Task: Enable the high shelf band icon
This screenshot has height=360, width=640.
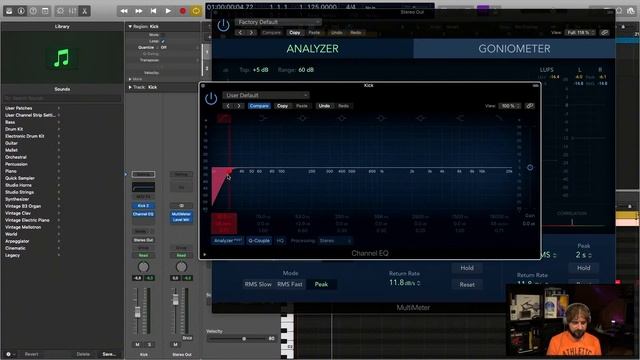Action: (460, 118)
